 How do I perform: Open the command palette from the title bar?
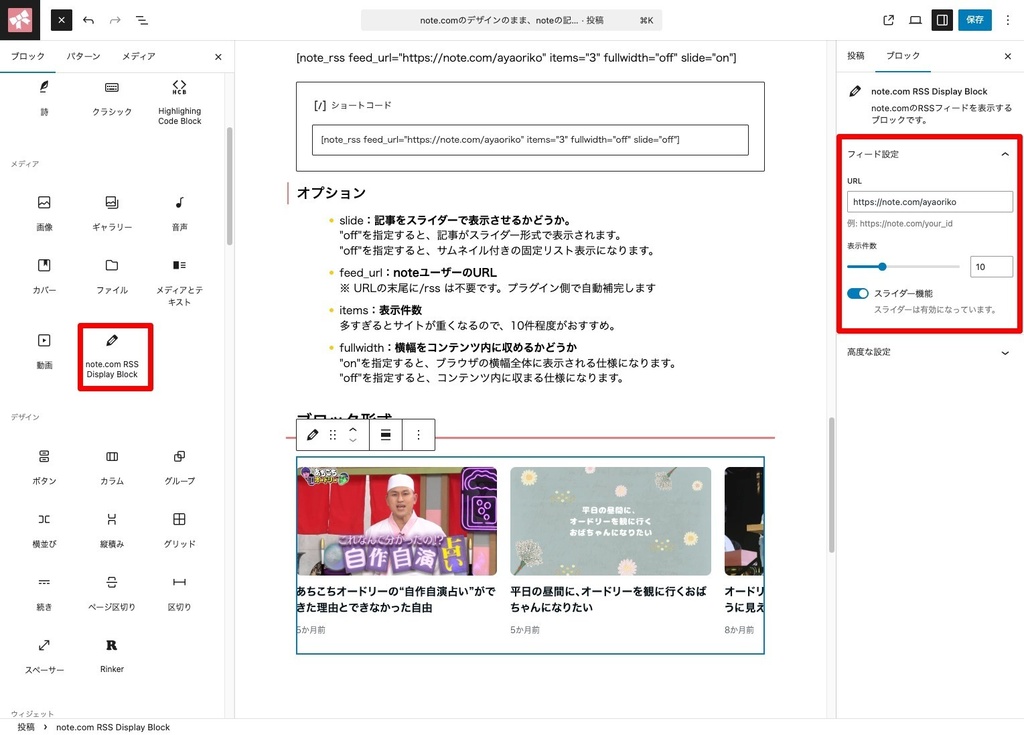point(512,19)
